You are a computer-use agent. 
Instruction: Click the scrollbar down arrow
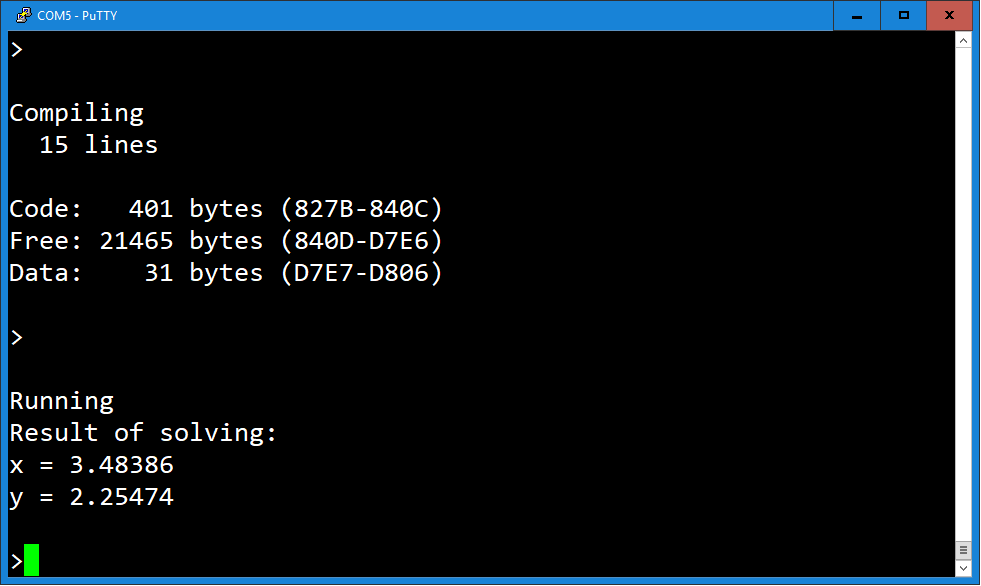963,568
